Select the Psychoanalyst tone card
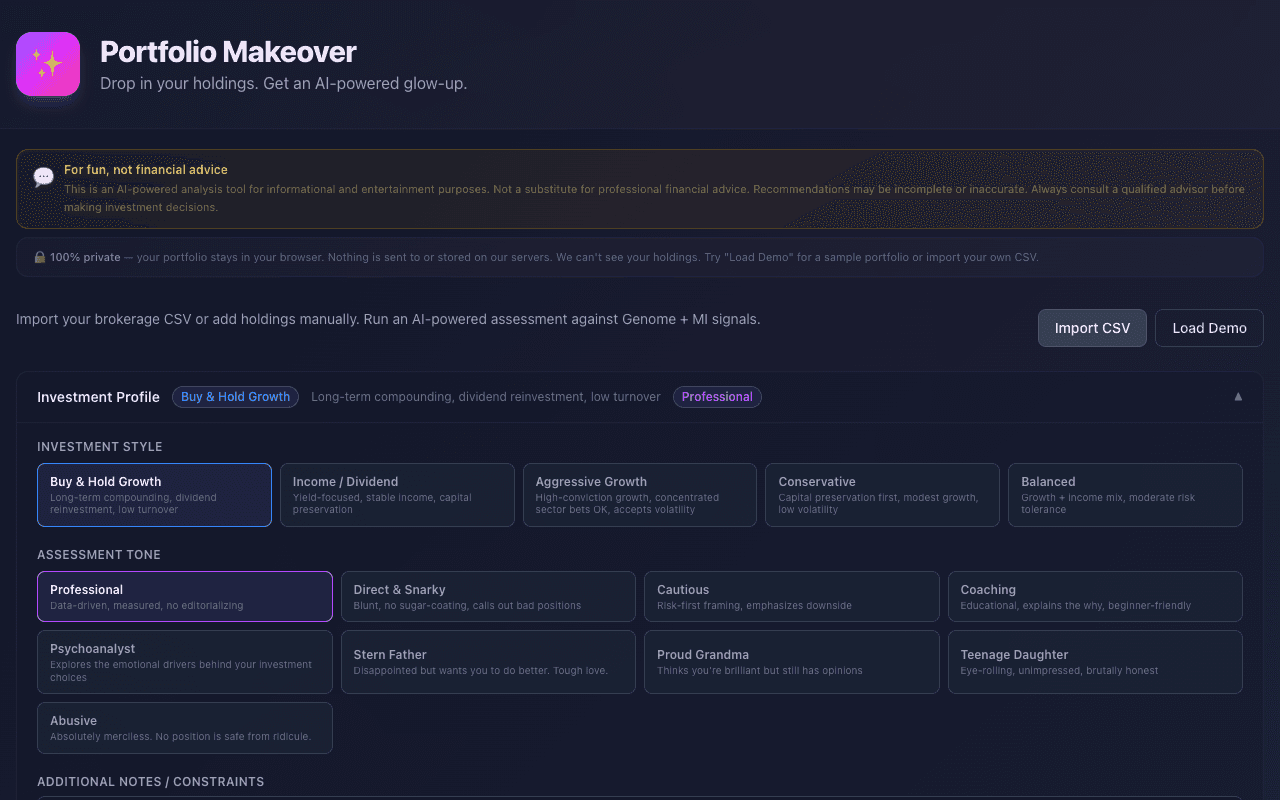 pyautogui.click(x=185, y=661)
